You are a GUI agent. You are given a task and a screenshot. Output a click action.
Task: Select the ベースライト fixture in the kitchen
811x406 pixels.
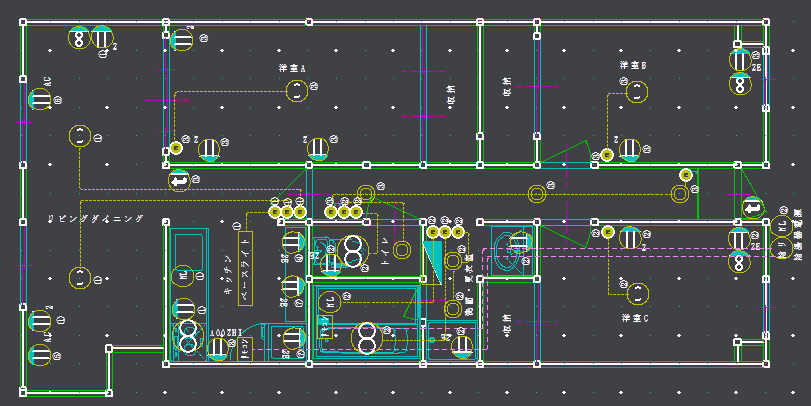[x=245, y=268]
